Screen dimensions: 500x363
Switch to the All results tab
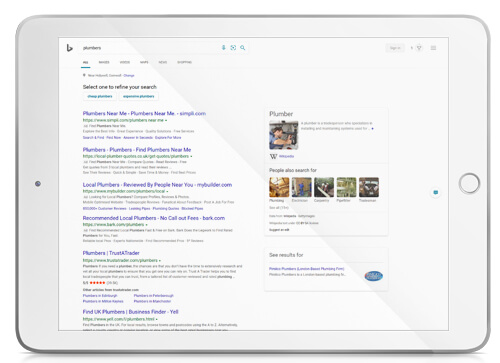coord(86,62)
